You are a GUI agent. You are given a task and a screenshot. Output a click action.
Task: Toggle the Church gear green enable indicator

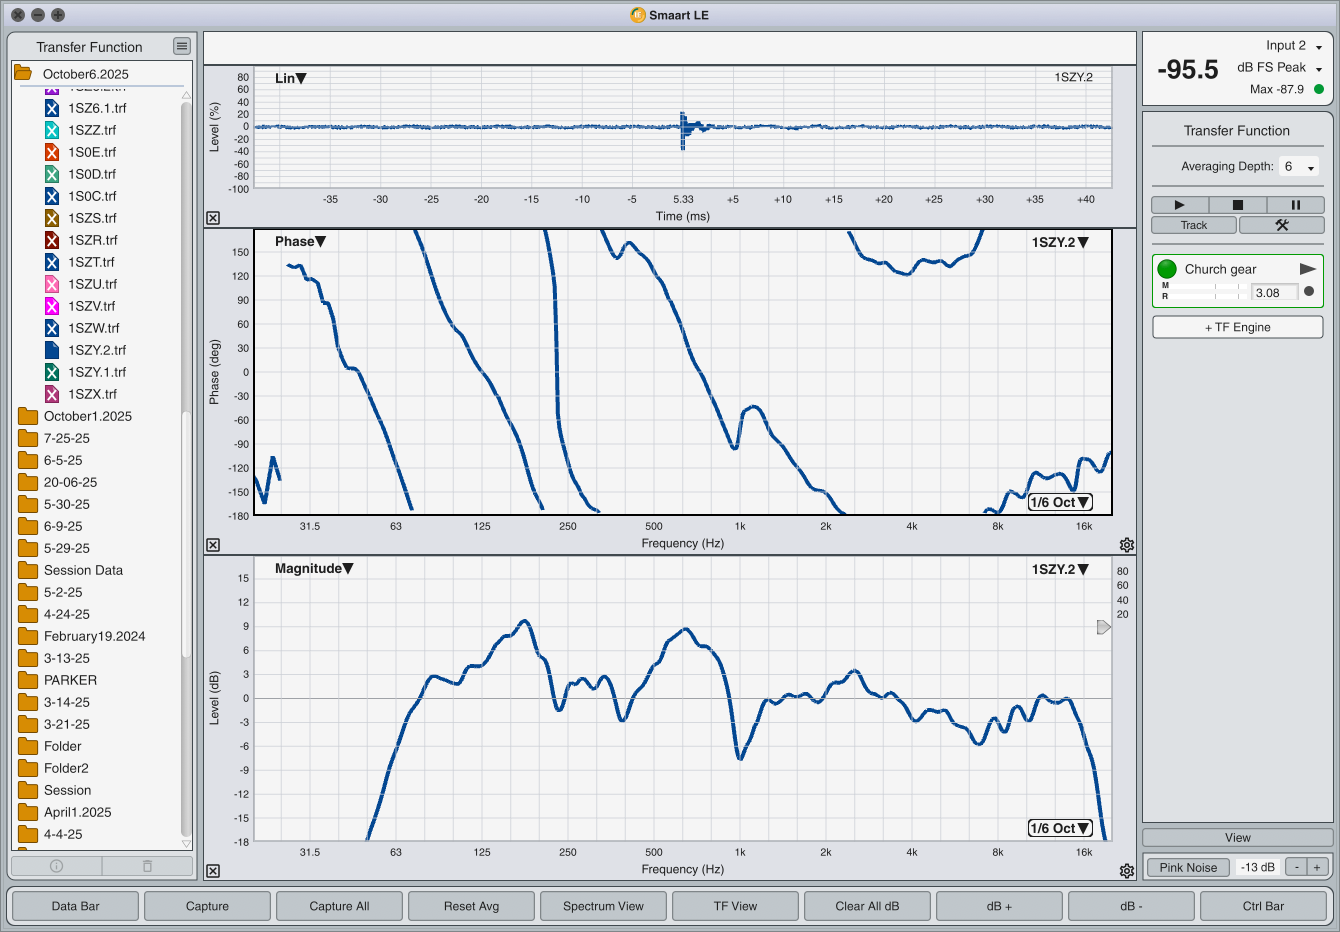pos(1167,269)
